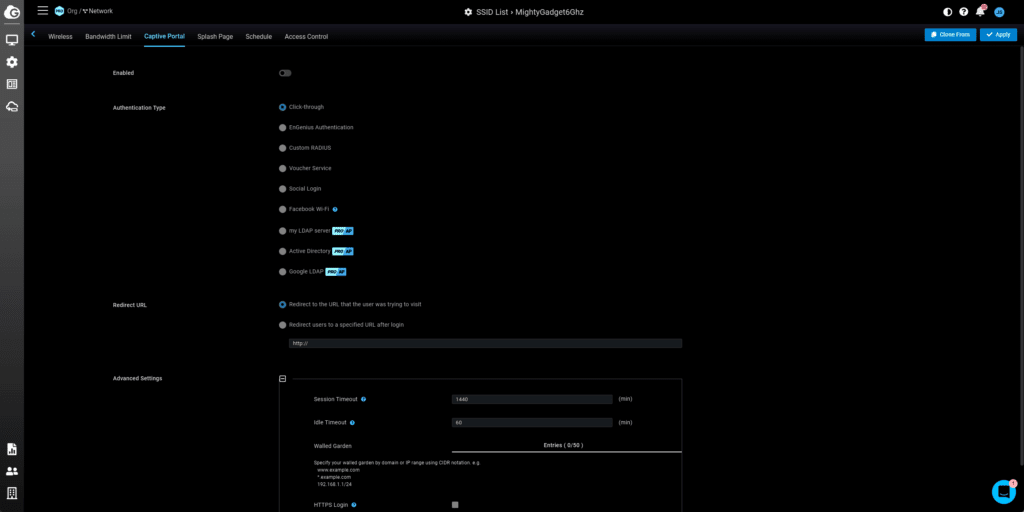This screenshot has height=512, width=1024.
Task: Toggle dark/light theme contrast icon
Action: [x=947, y=12]
